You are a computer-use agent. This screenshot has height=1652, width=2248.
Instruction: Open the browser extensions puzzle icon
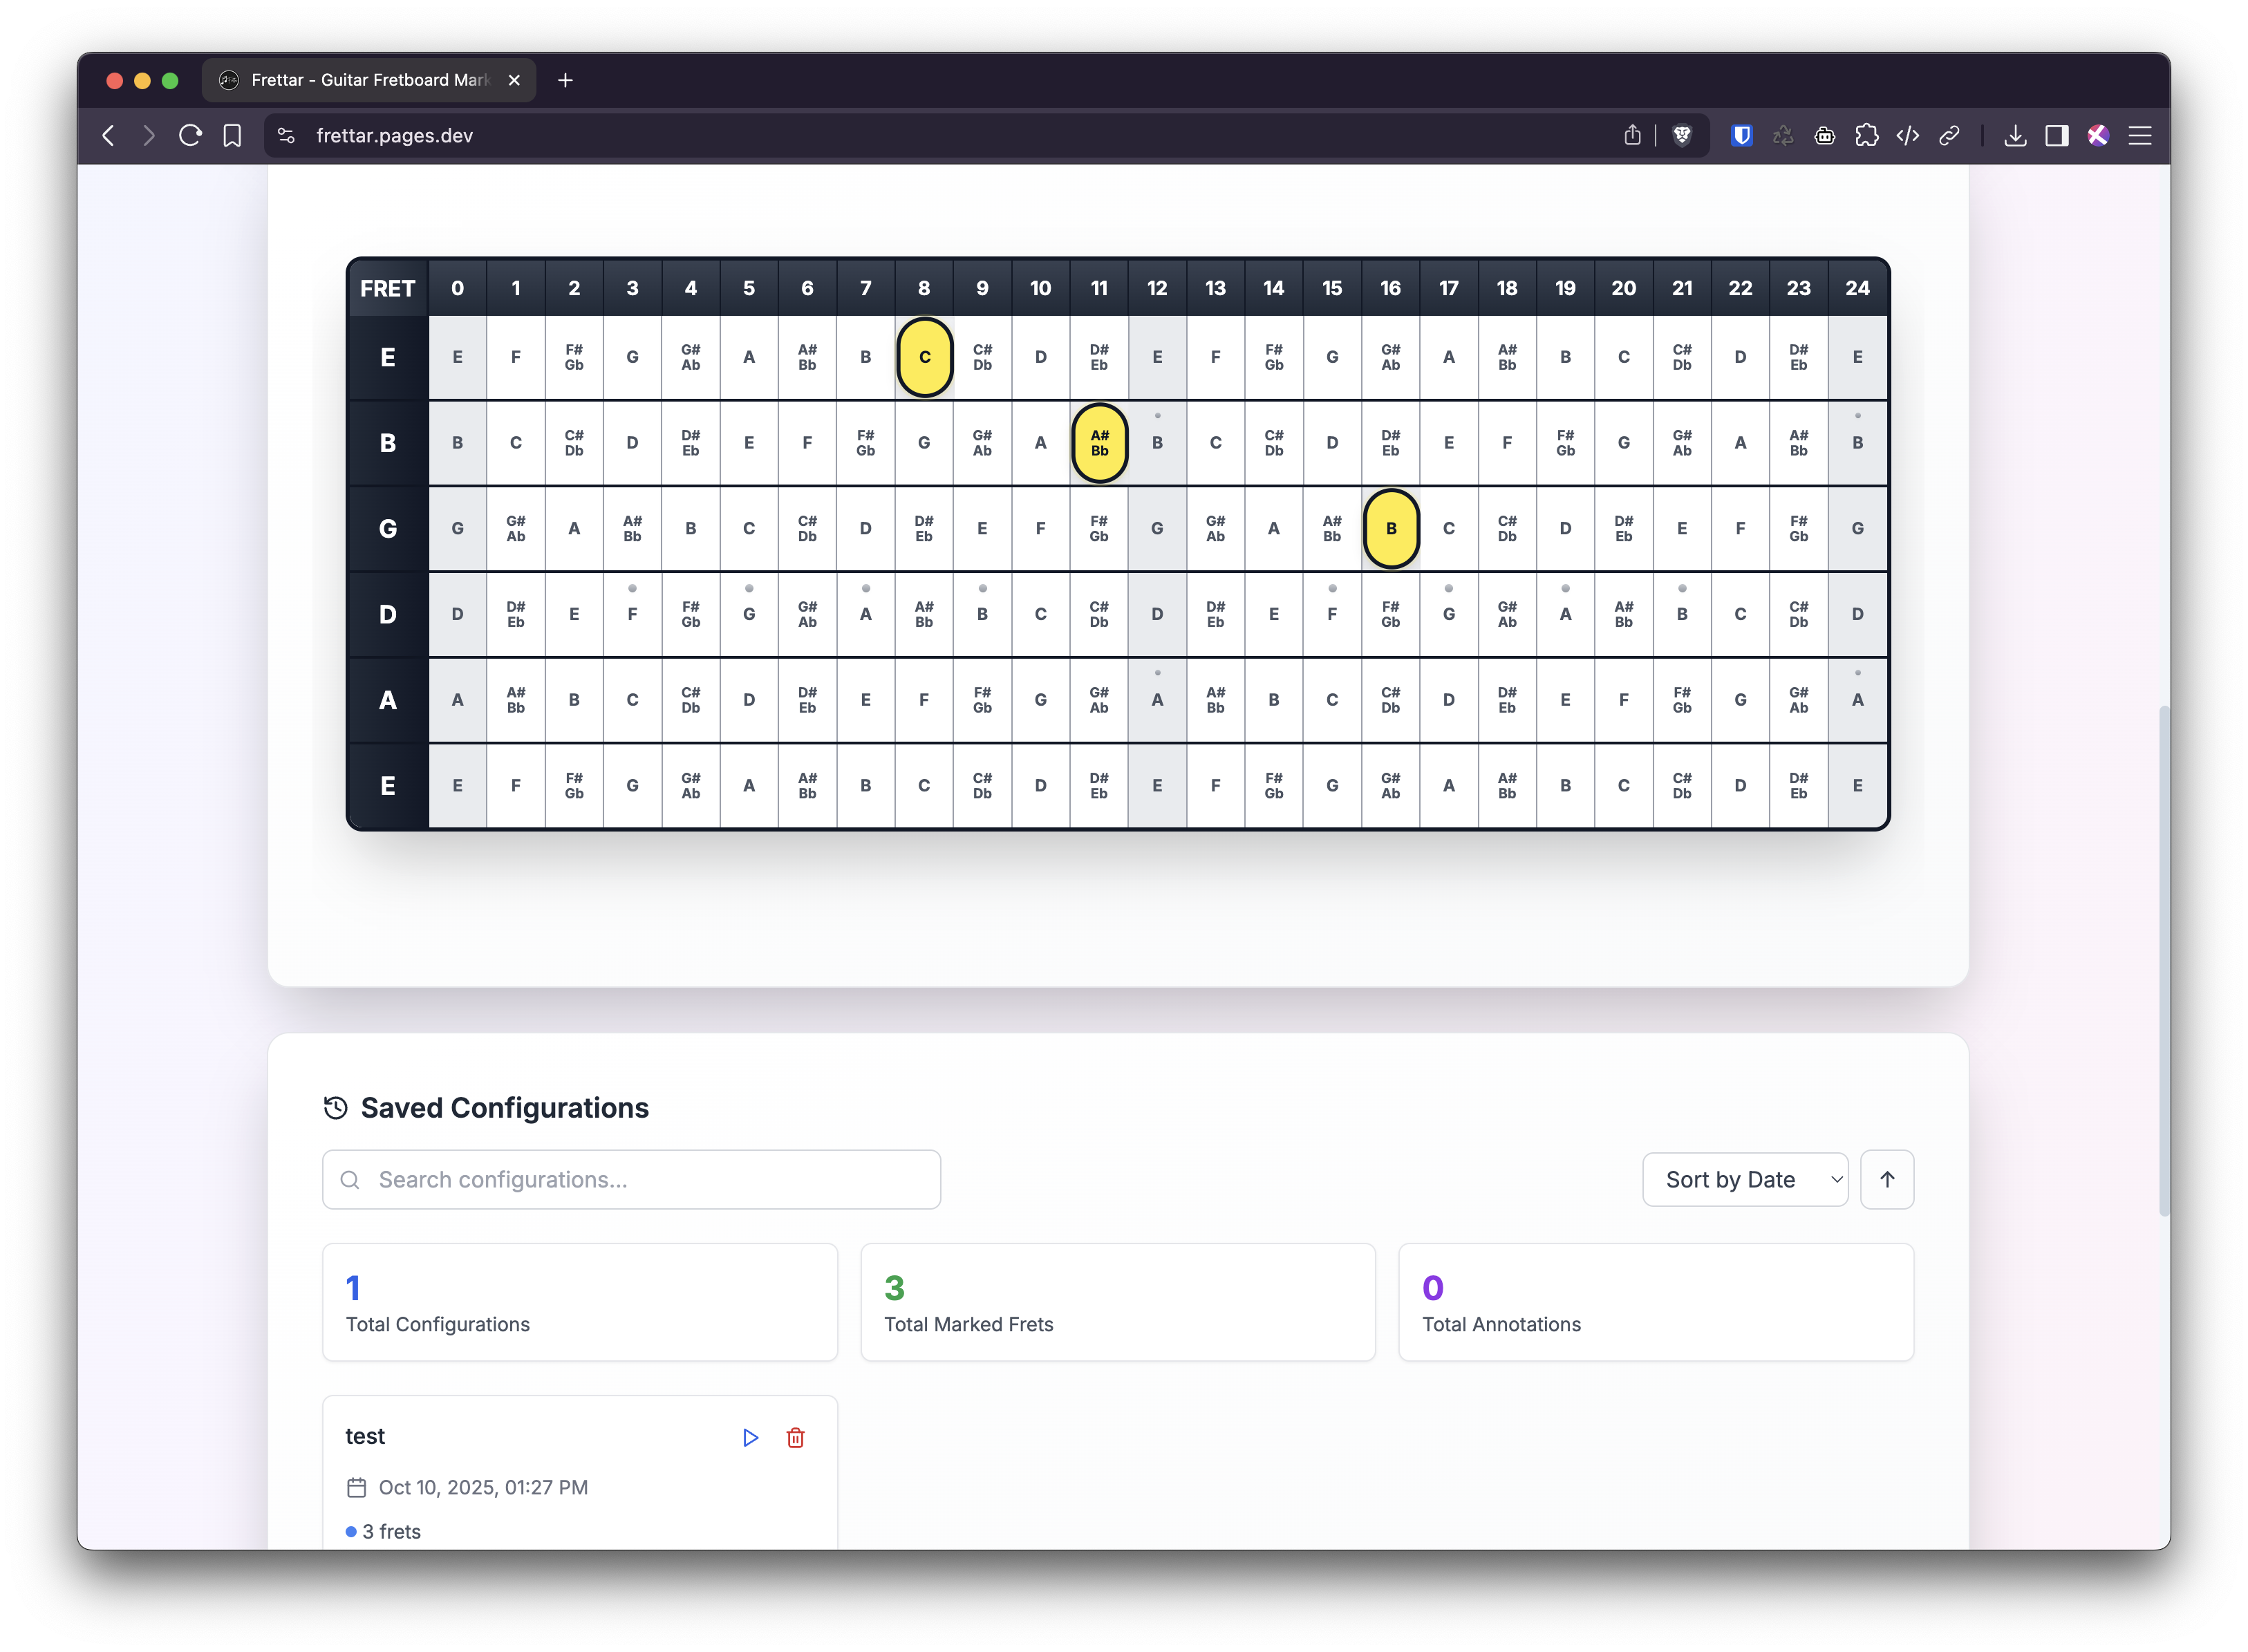(x=1866, y=135)
